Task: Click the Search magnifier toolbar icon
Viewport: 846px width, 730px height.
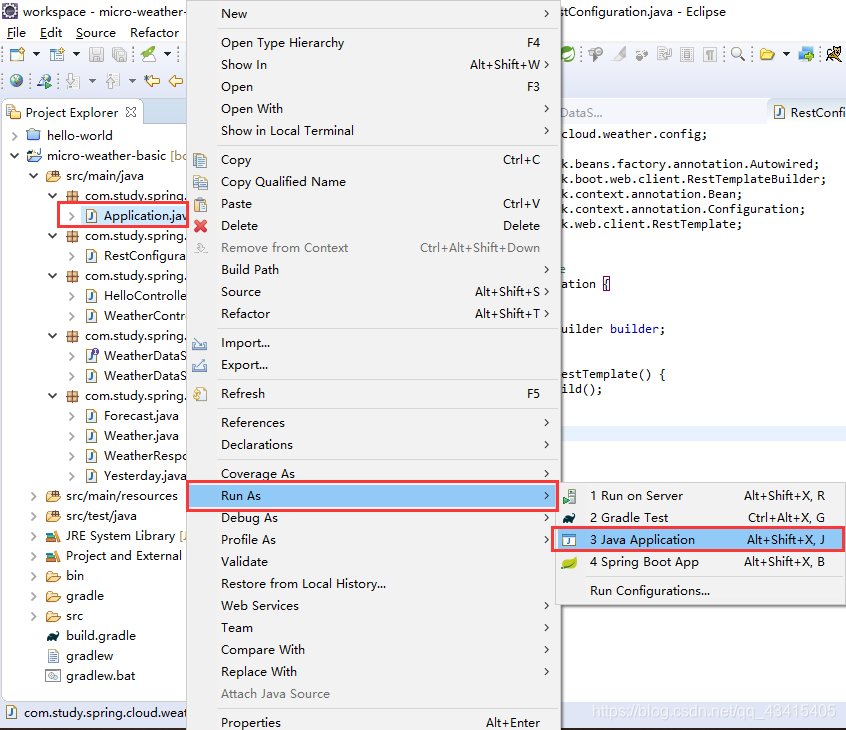Action: (738, 54)
